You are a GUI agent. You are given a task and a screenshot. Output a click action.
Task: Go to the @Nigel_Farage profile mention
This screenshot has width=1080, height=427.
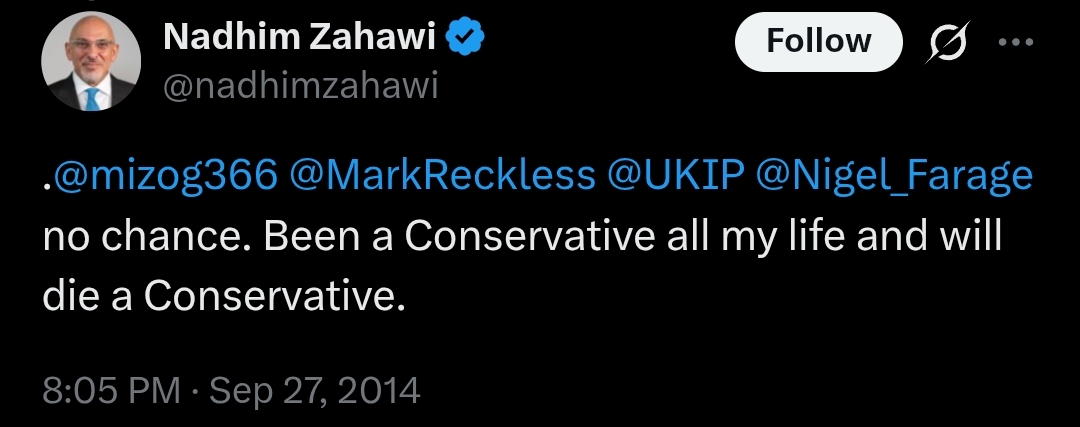click(895, 176)
